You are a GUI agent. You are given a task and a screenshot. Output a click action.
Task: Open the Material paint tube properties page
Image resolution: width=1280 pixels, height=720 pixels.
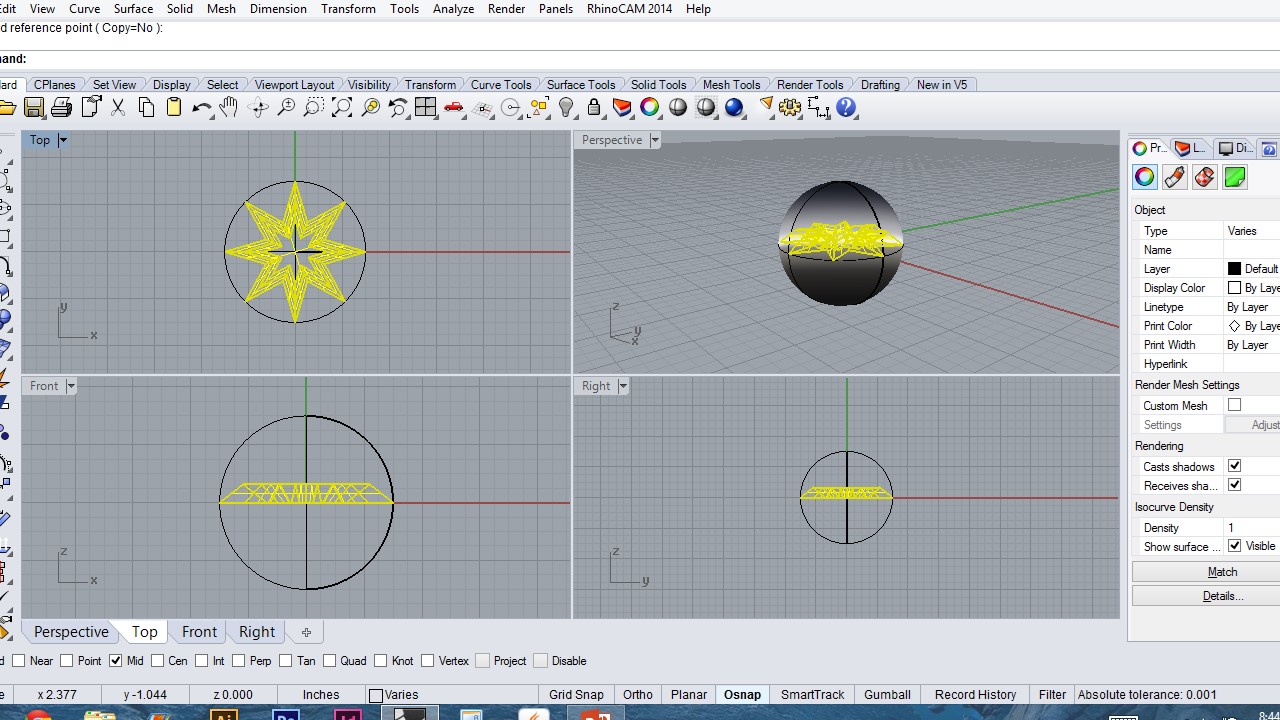click(1175, 177)
